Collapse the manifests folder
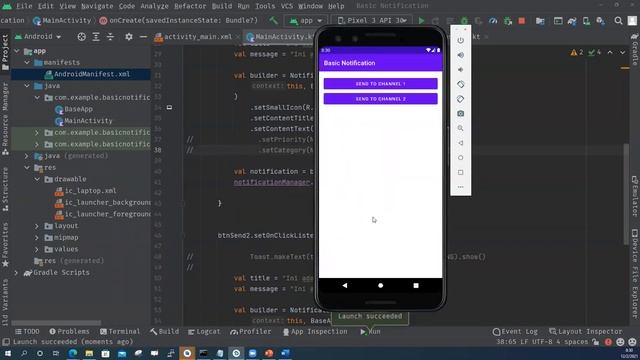The width and height of the screenshot is (640, 360). 27,62
